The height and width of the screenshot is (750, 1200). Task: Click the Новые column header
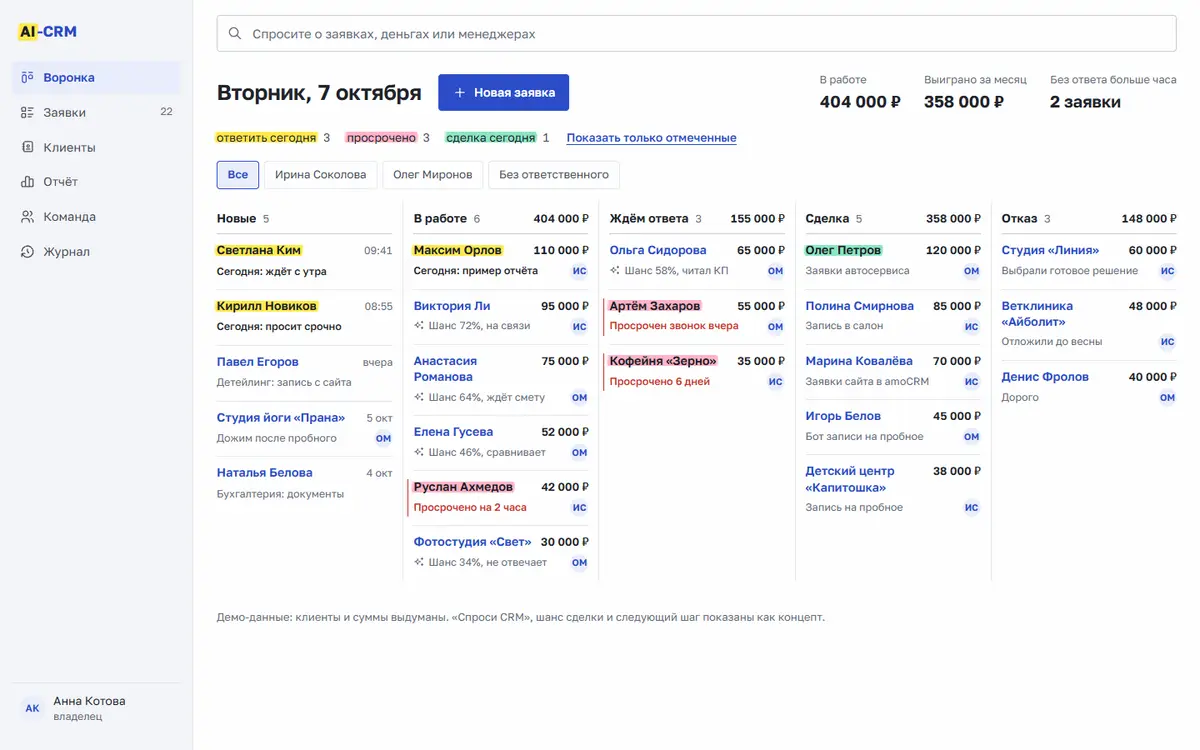pos(237,219)
